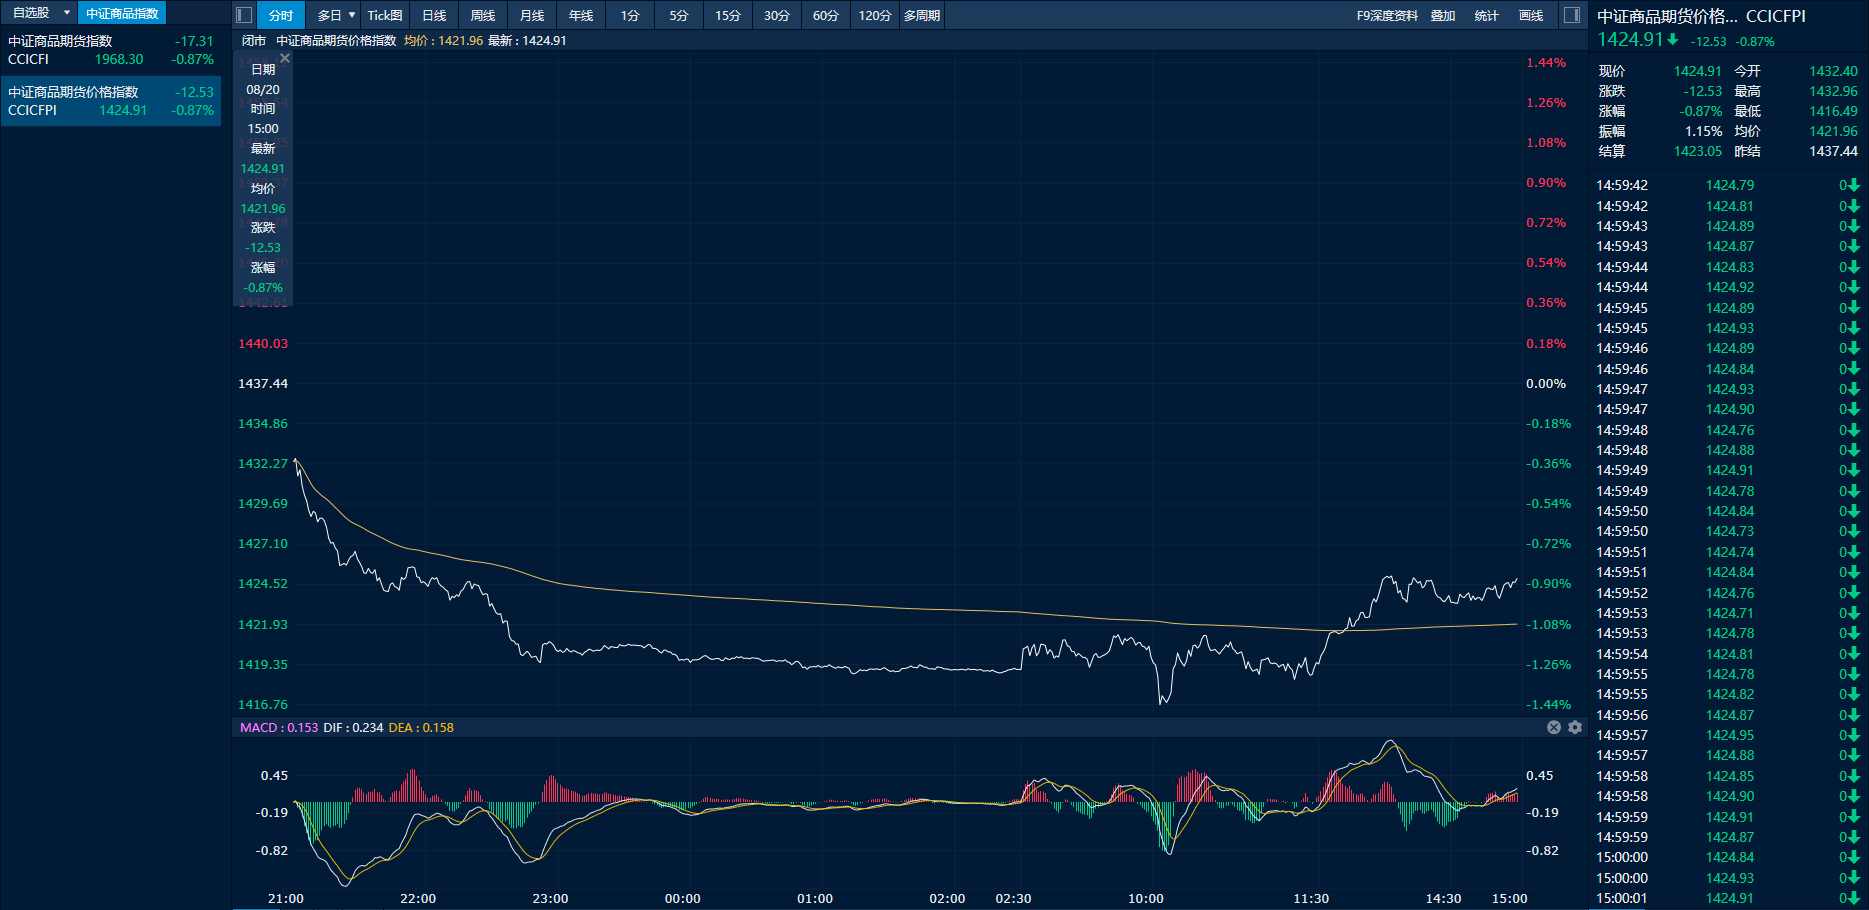Image resolution: width=1869 pixels, height=910 pixels.
Task: Select the 120分 period tab
Action: pyautogui.click(x=875, y=15)
